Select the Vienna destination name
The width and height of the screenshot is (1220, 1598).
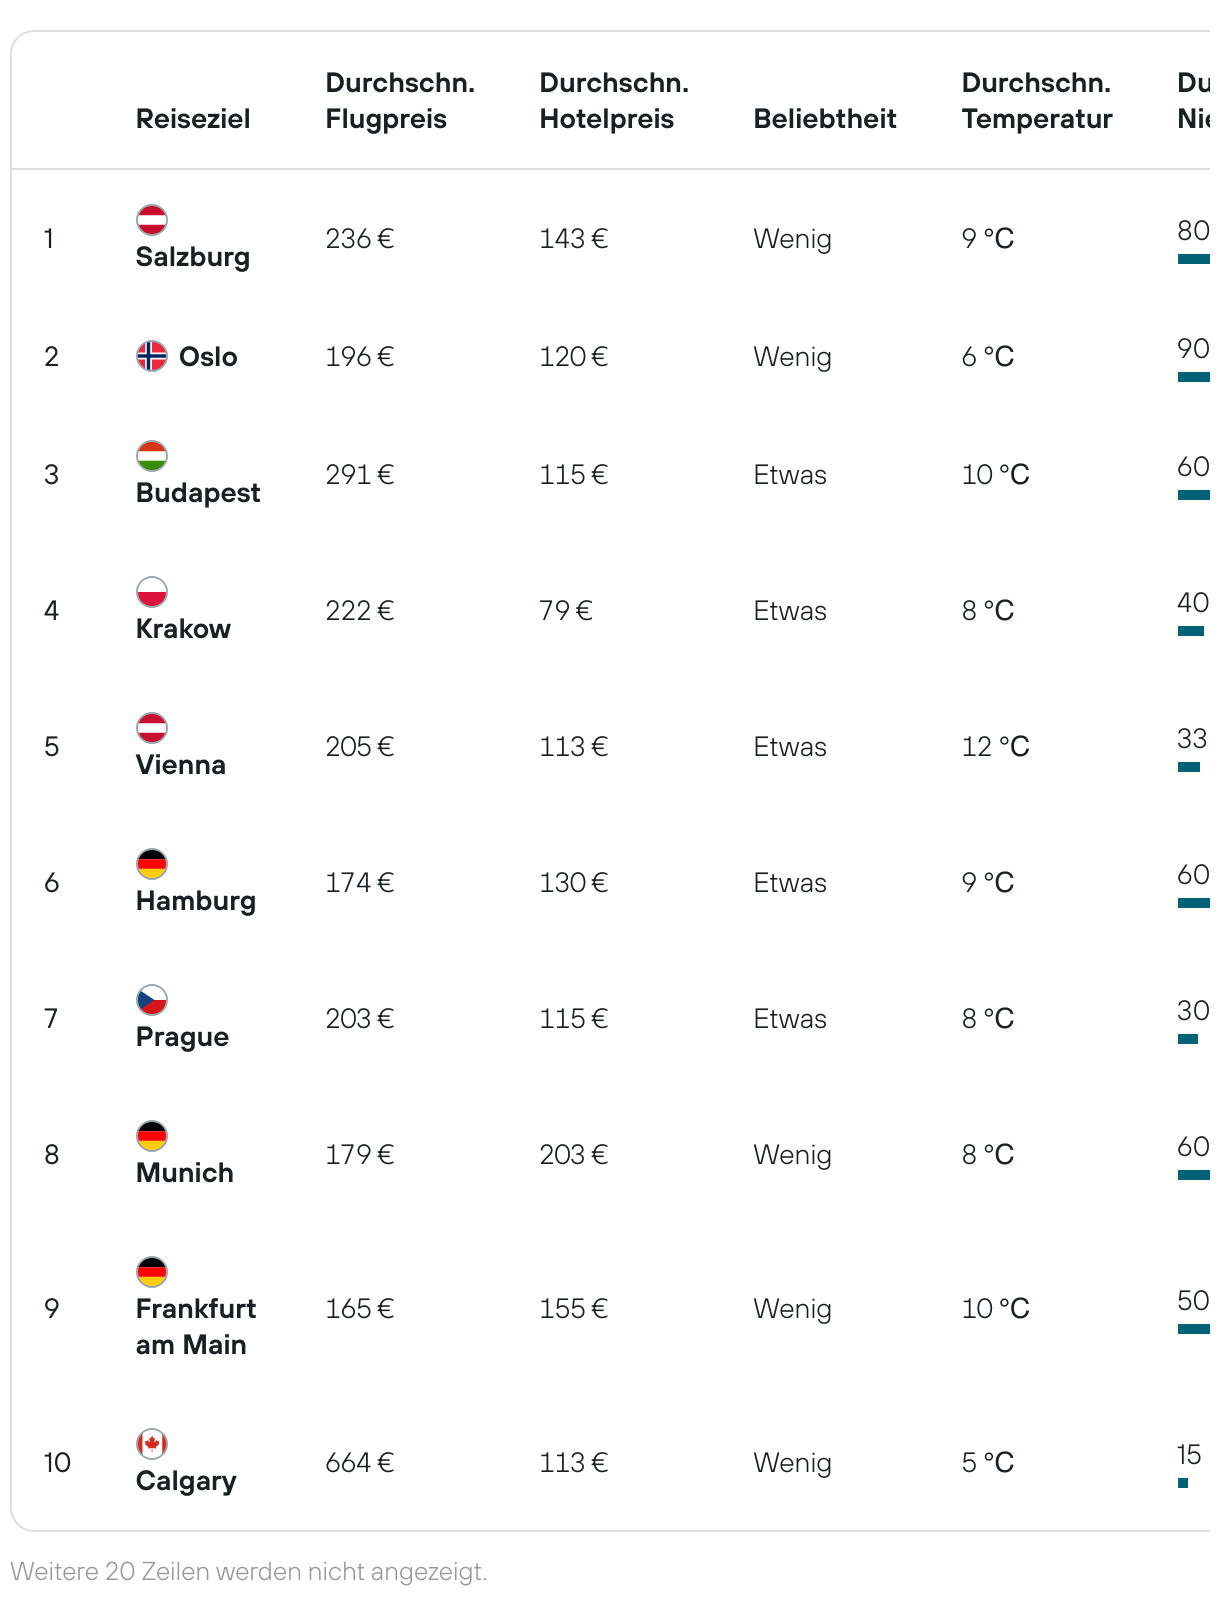tap(181, 765)
